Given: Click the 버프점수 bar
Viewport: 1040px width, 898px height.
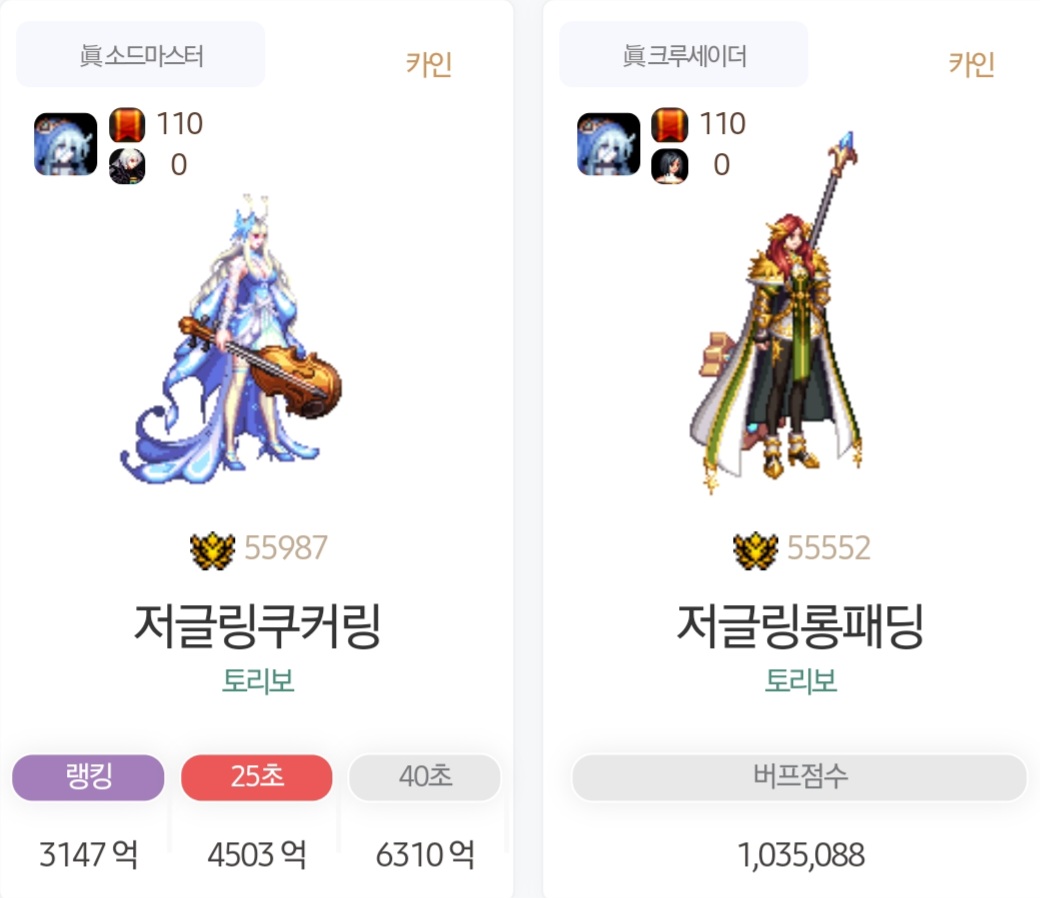Looking at the screenshot, I should (x=799, y=777).
